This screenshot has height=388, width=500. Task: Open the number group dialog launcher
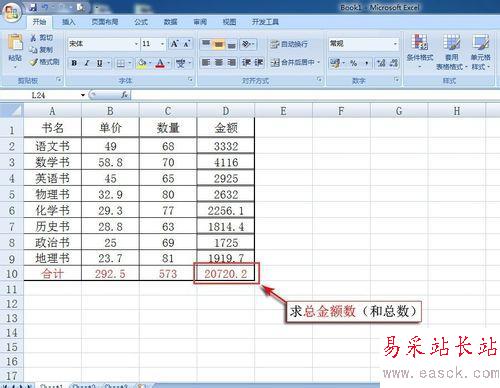396,79
